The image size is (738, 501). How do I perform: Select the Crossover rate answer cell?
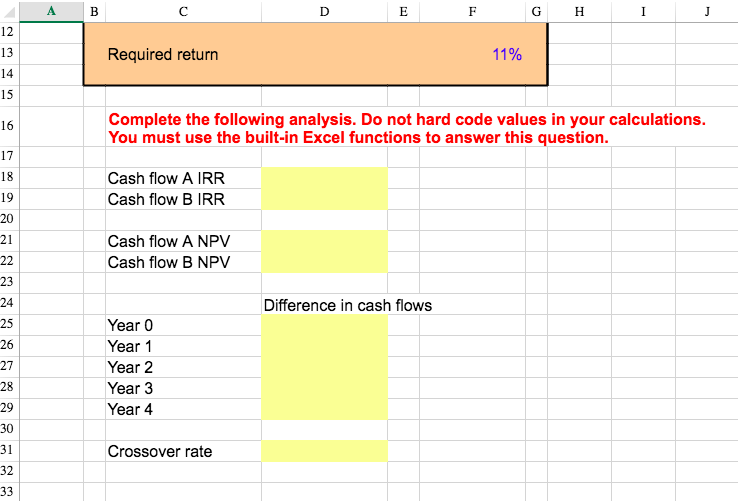pos(324,451)
